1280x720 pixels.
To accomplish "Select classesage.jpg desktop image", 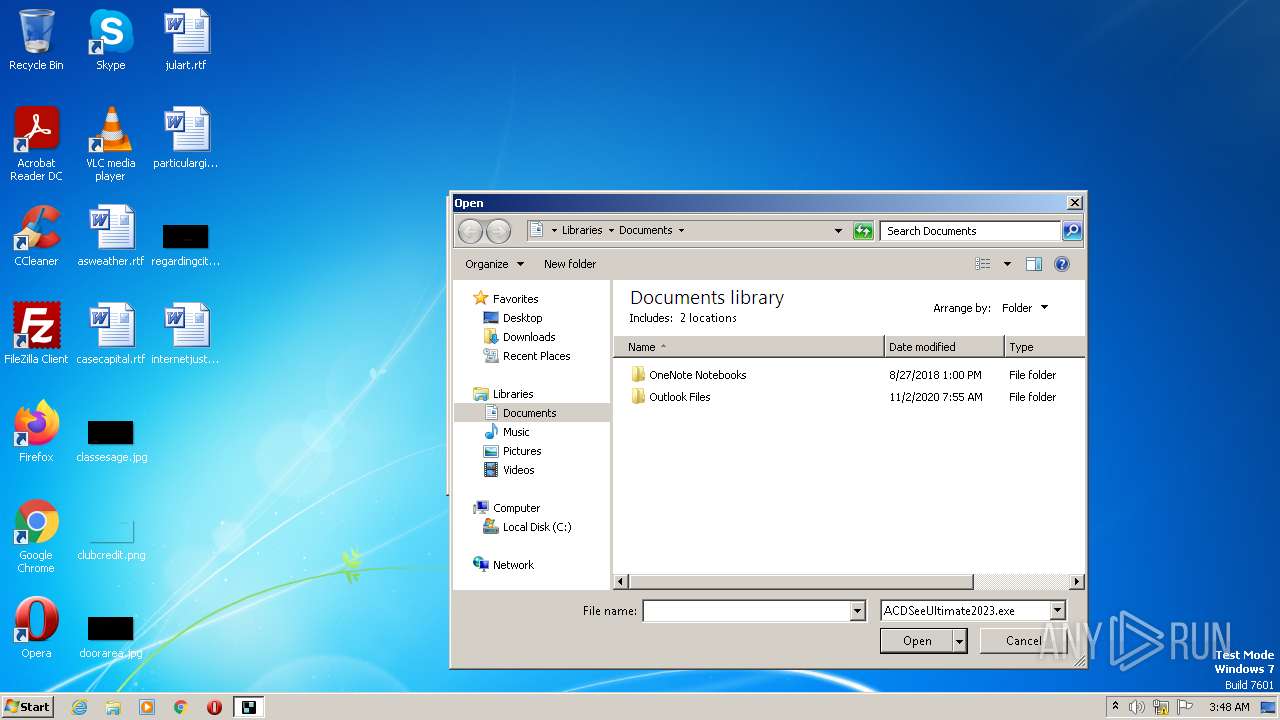I will [x=110, y=440].
